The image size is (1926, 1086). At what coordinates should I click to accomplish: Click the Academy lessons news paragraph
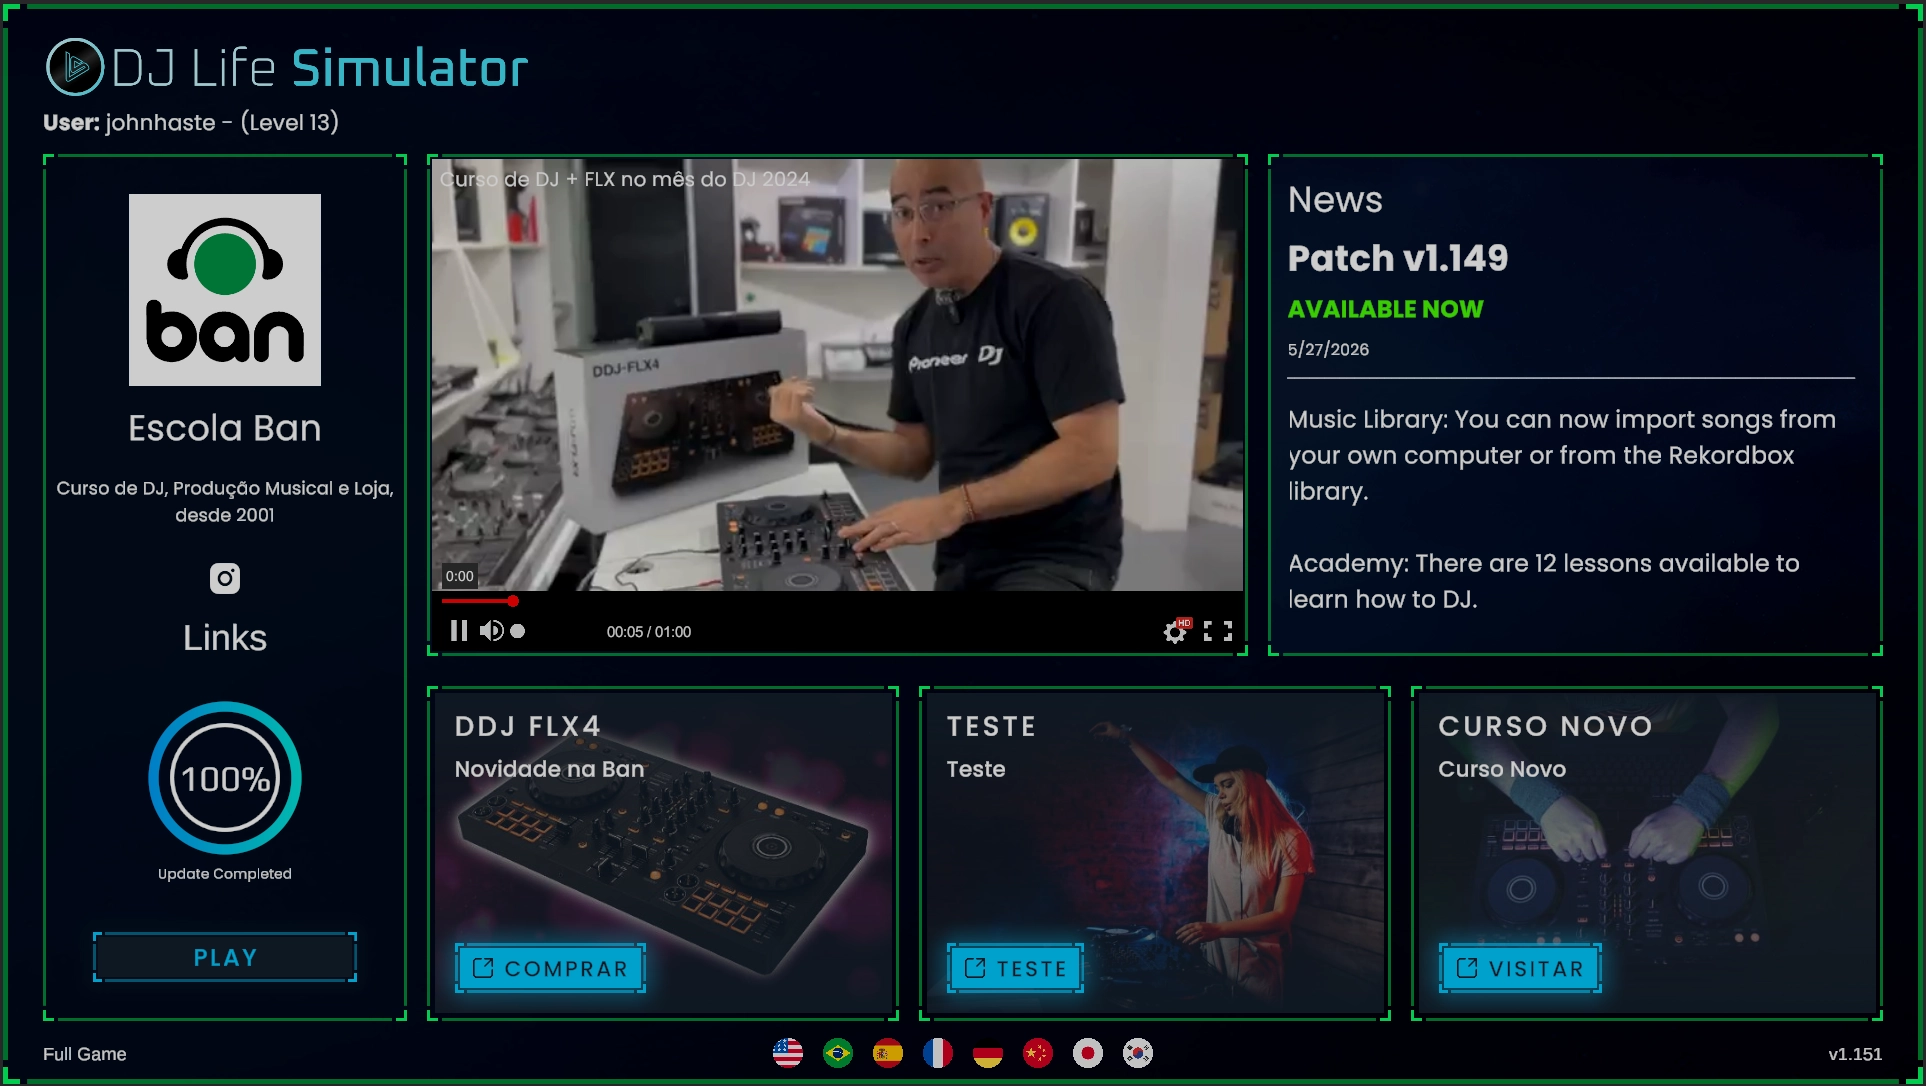(1544, 581)
